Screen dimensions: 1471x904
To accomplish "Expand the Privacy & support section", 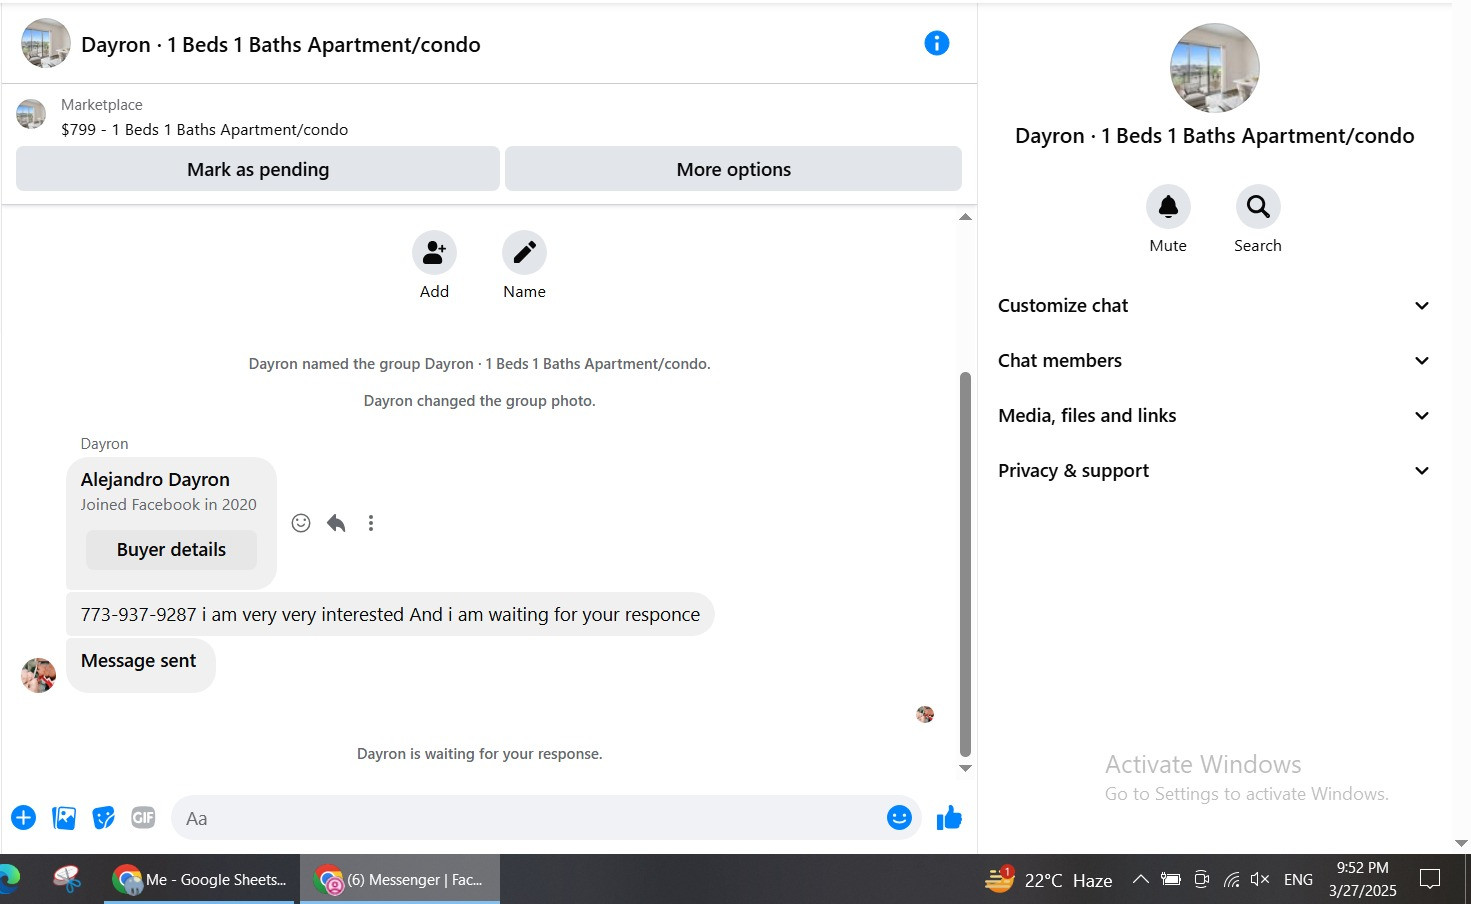I will pyautogui.click(x=1214, y=471).
